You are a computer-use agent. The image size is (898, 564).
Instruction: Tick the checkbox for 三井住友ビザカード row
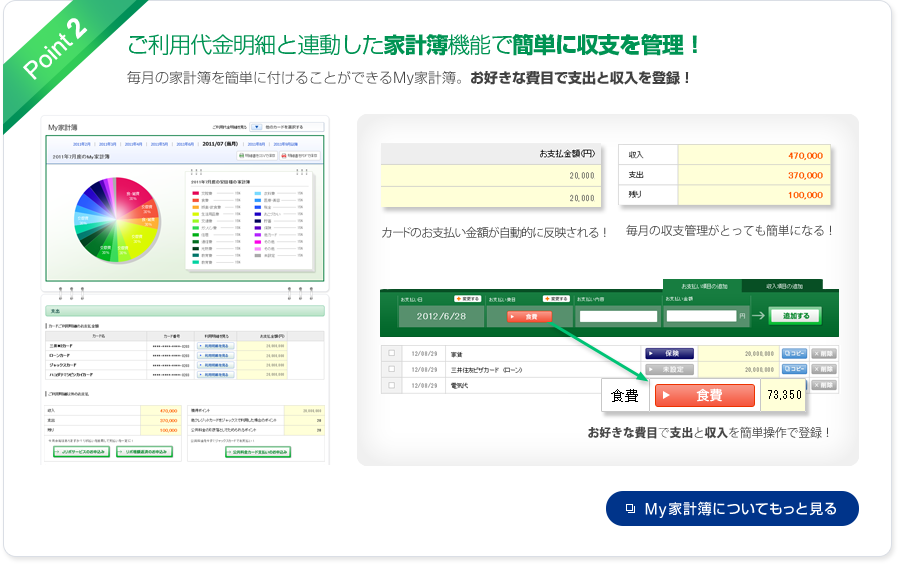[x=392, y=369]
